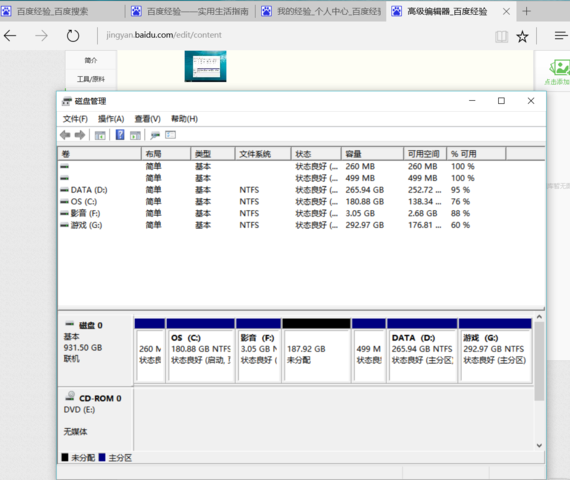The image size is (570, 480).
Task: Click the refresh disk connection toolbar icon
Action: (155, 135)
